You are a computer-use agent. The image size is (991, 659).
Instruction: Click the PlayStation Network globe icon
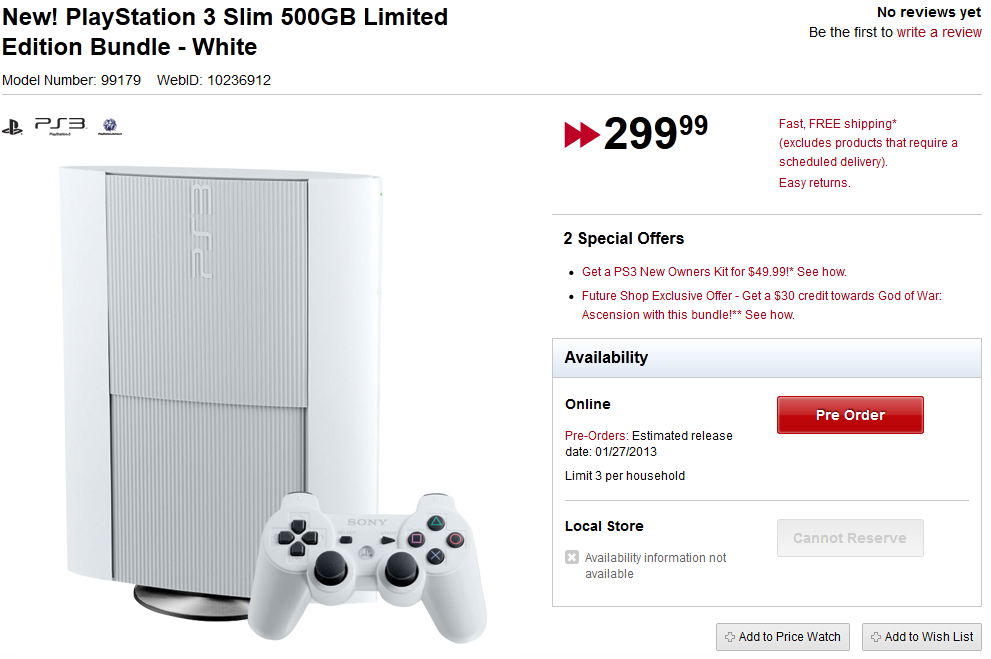click(110, 126)
